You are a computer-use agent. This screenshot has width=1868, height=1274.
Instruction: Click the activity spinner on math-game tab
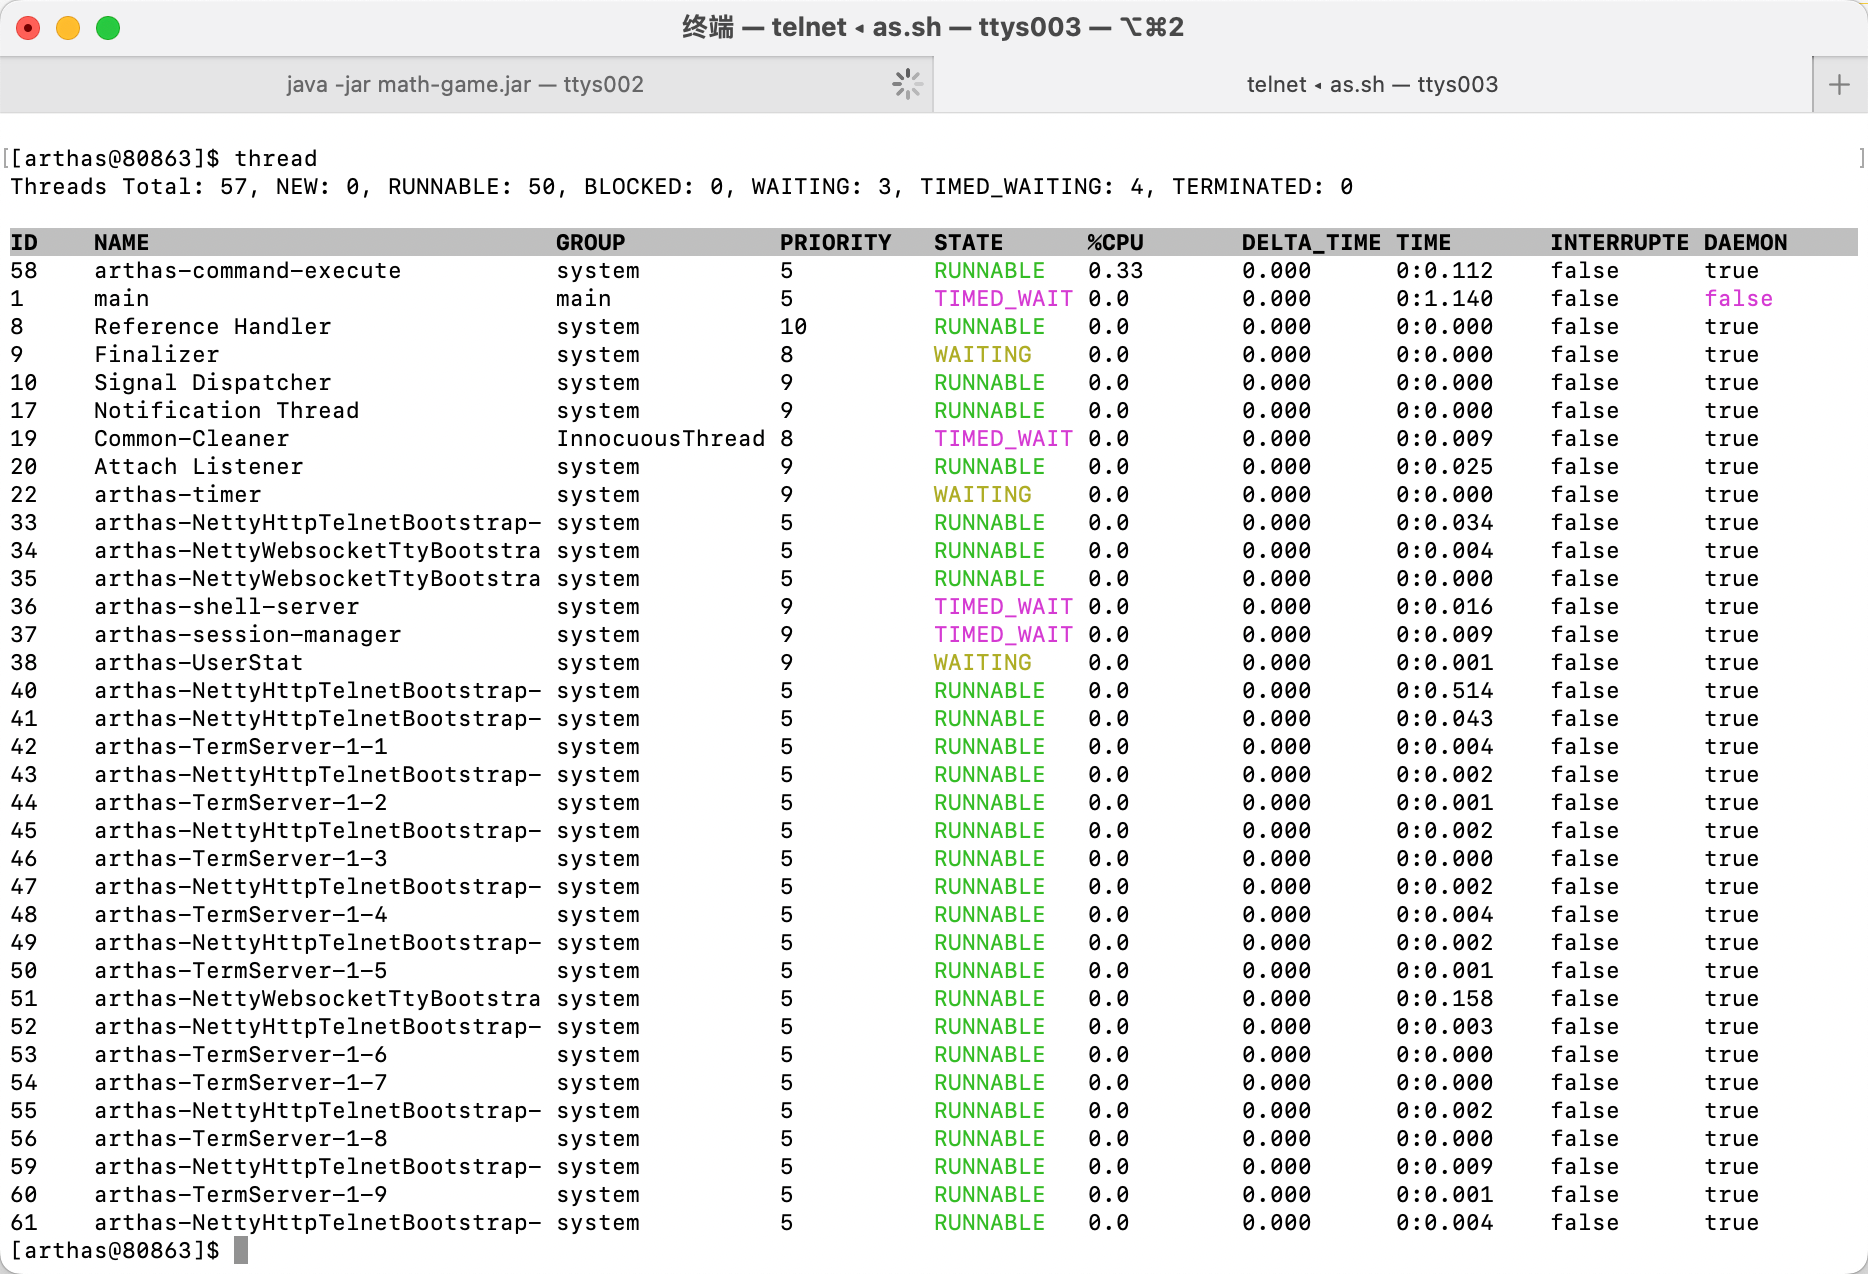pyautogui.click(x=907, y=85)
